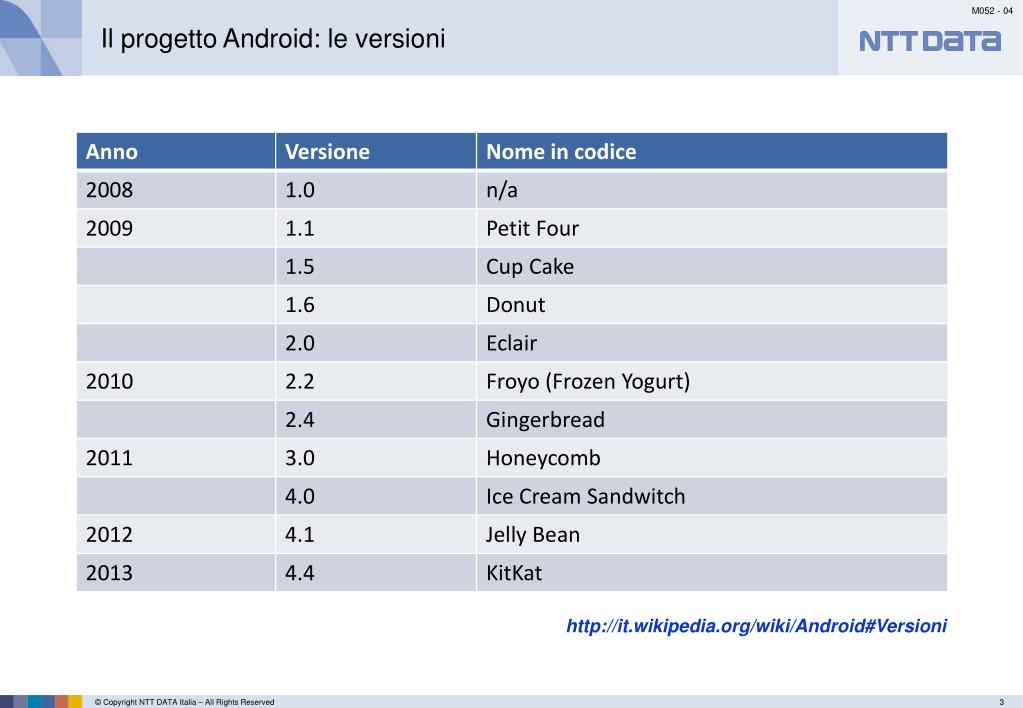Click the slide title text
This screenshot has width=1023, height=708.
(x=273, y=39)
